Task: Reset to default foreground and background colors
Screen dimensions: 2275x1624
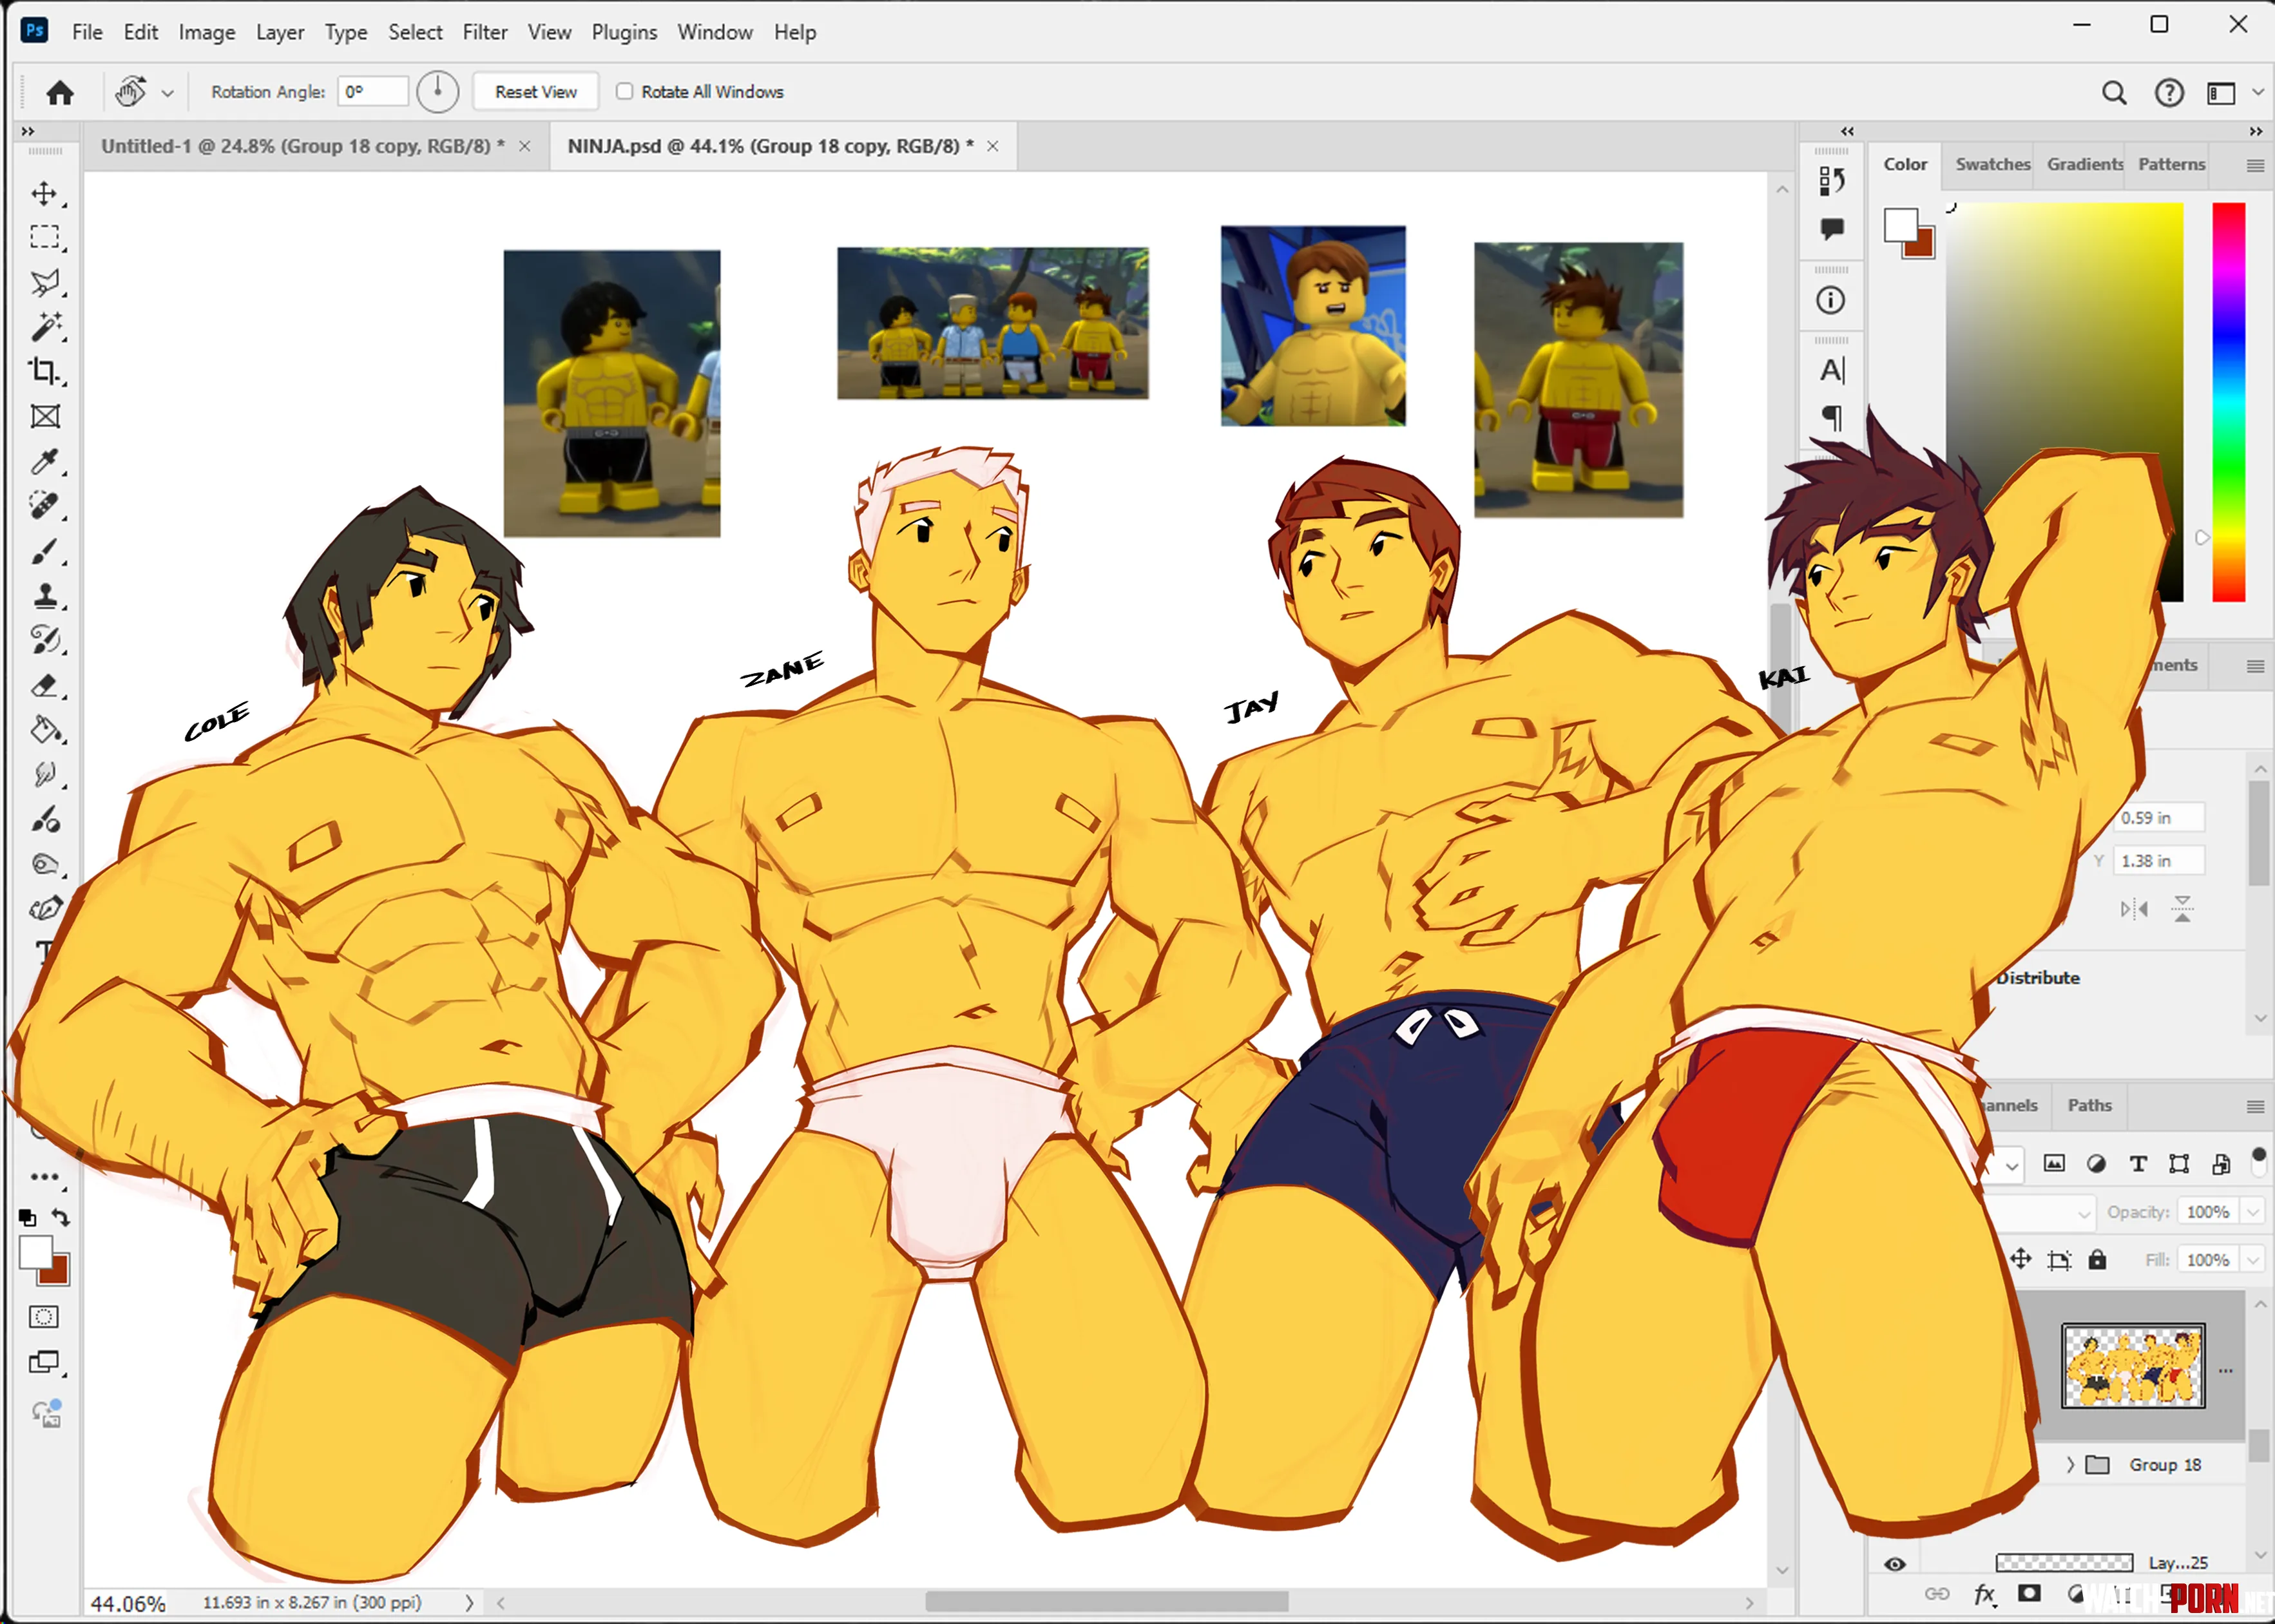Action: [x=27, y=1218]
